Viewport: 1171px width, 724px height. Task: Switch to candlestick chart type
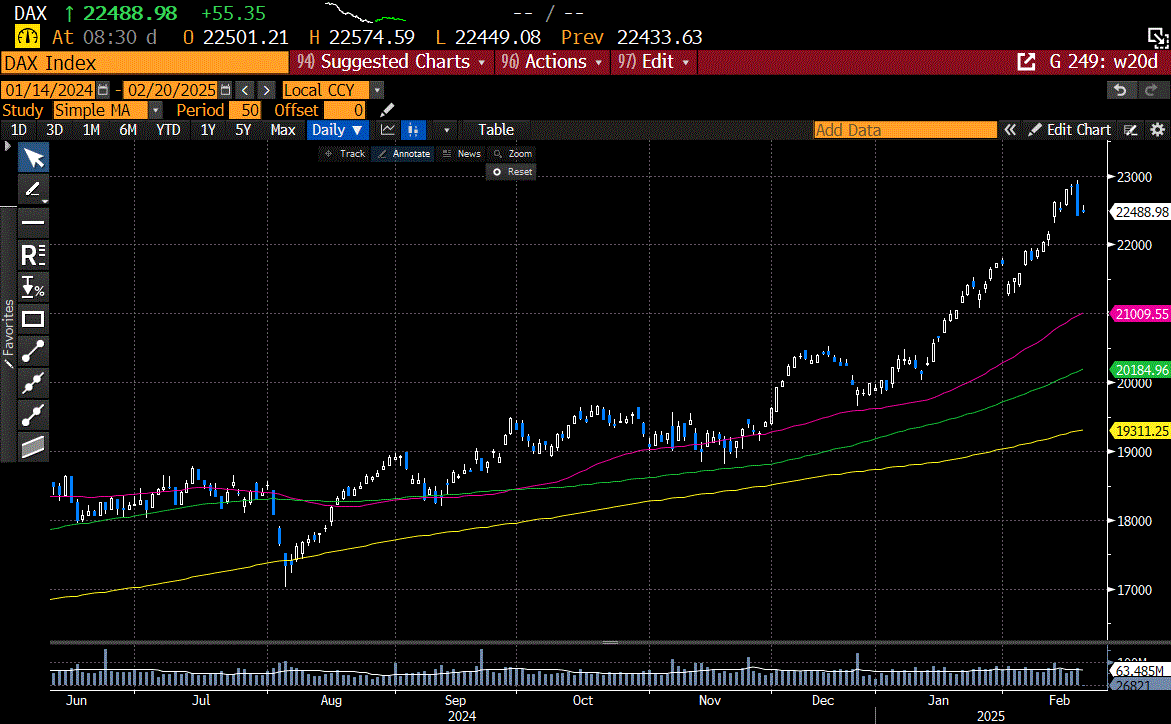coord(413,129)
